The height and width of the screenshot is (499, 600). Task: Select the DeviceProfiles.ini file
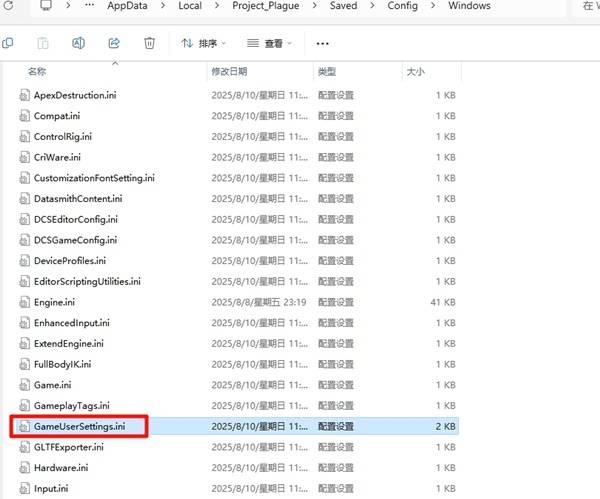69,260
